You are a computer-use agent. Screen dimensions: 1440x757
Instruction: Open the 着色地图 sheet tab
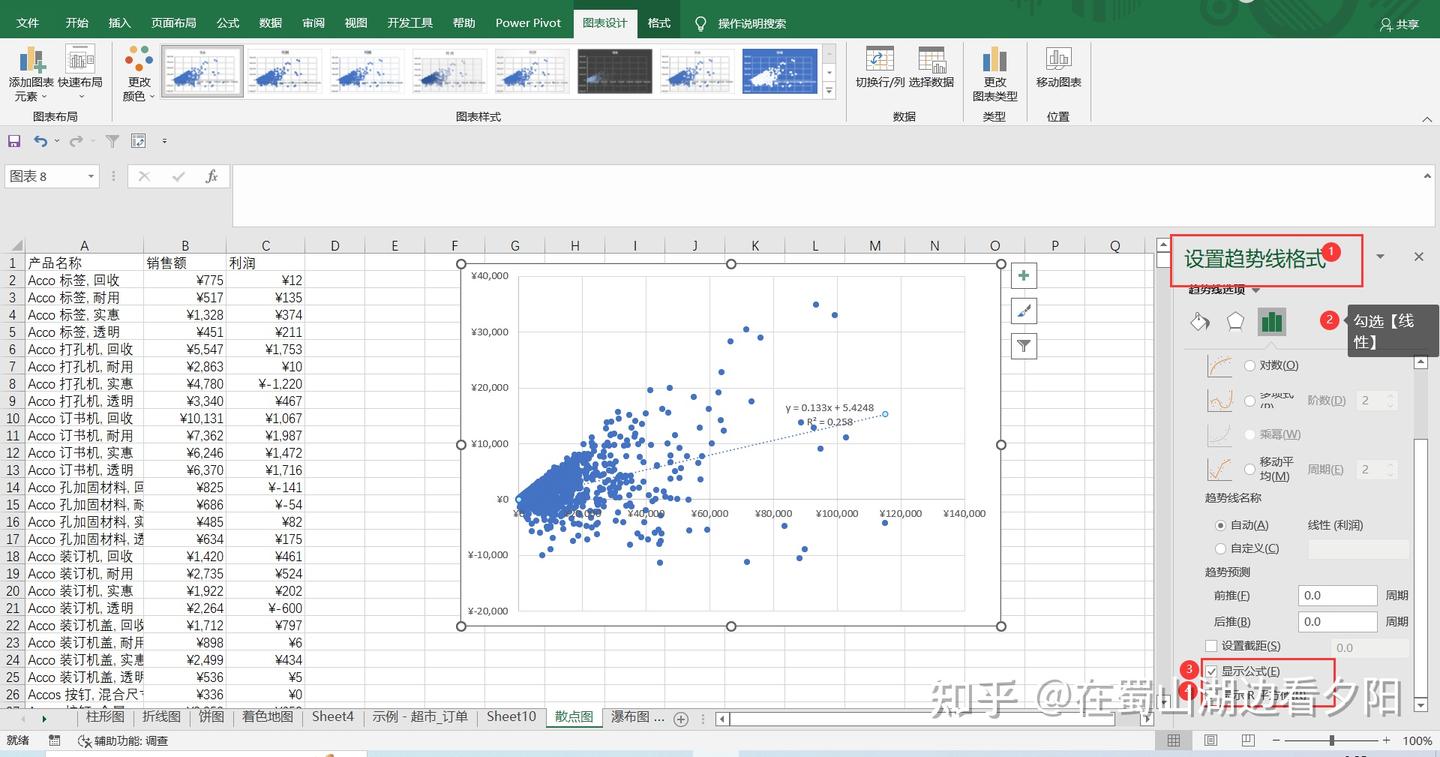(267, 717)
